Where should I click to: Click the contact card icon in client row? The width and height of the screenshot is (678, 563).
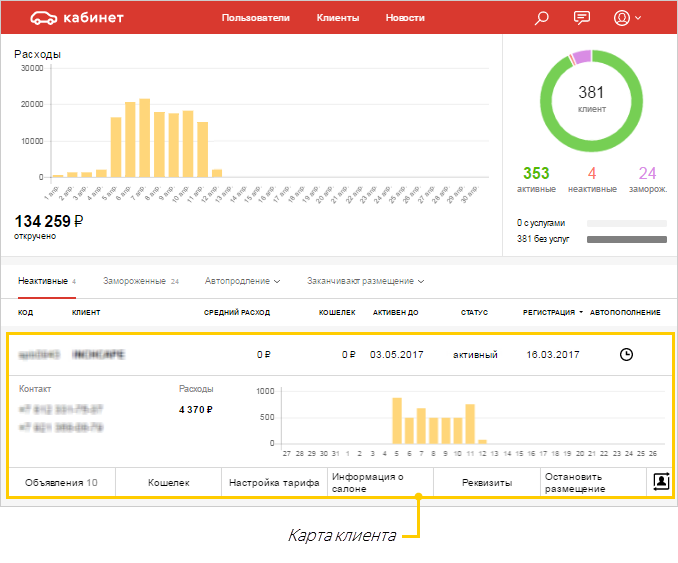point(660,482)
